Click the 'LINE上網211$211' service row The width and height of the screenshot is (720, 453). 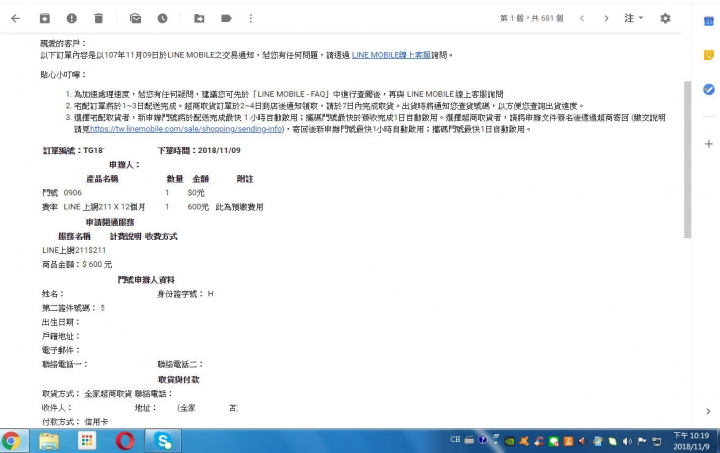(x=74, y=250)
